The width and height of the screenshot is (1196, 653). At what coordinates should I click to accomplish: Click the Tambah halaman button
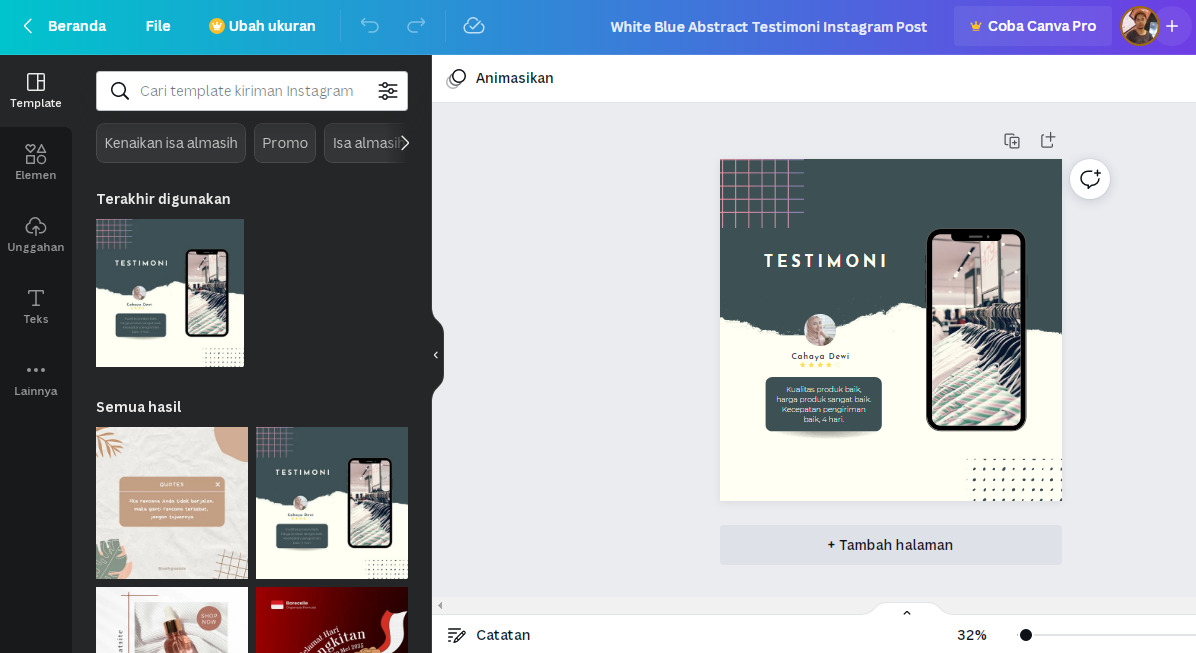tap(890, 545)
